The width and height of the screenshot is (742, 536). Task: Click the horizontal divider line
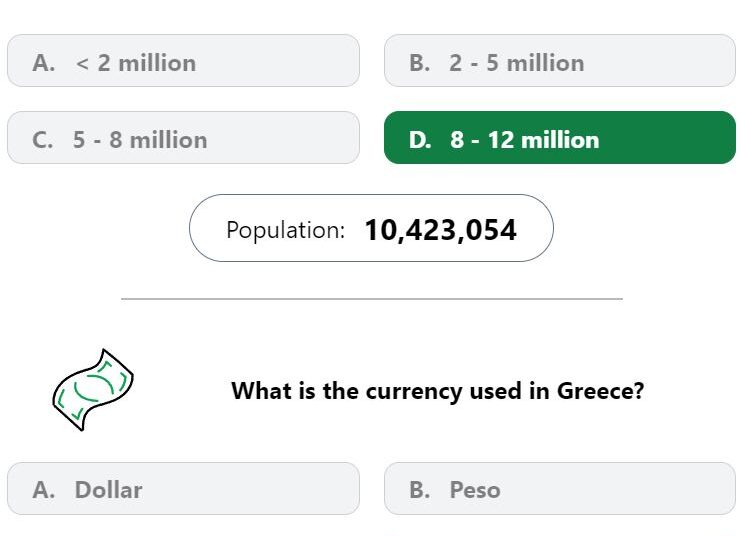[x=372, y=299]
